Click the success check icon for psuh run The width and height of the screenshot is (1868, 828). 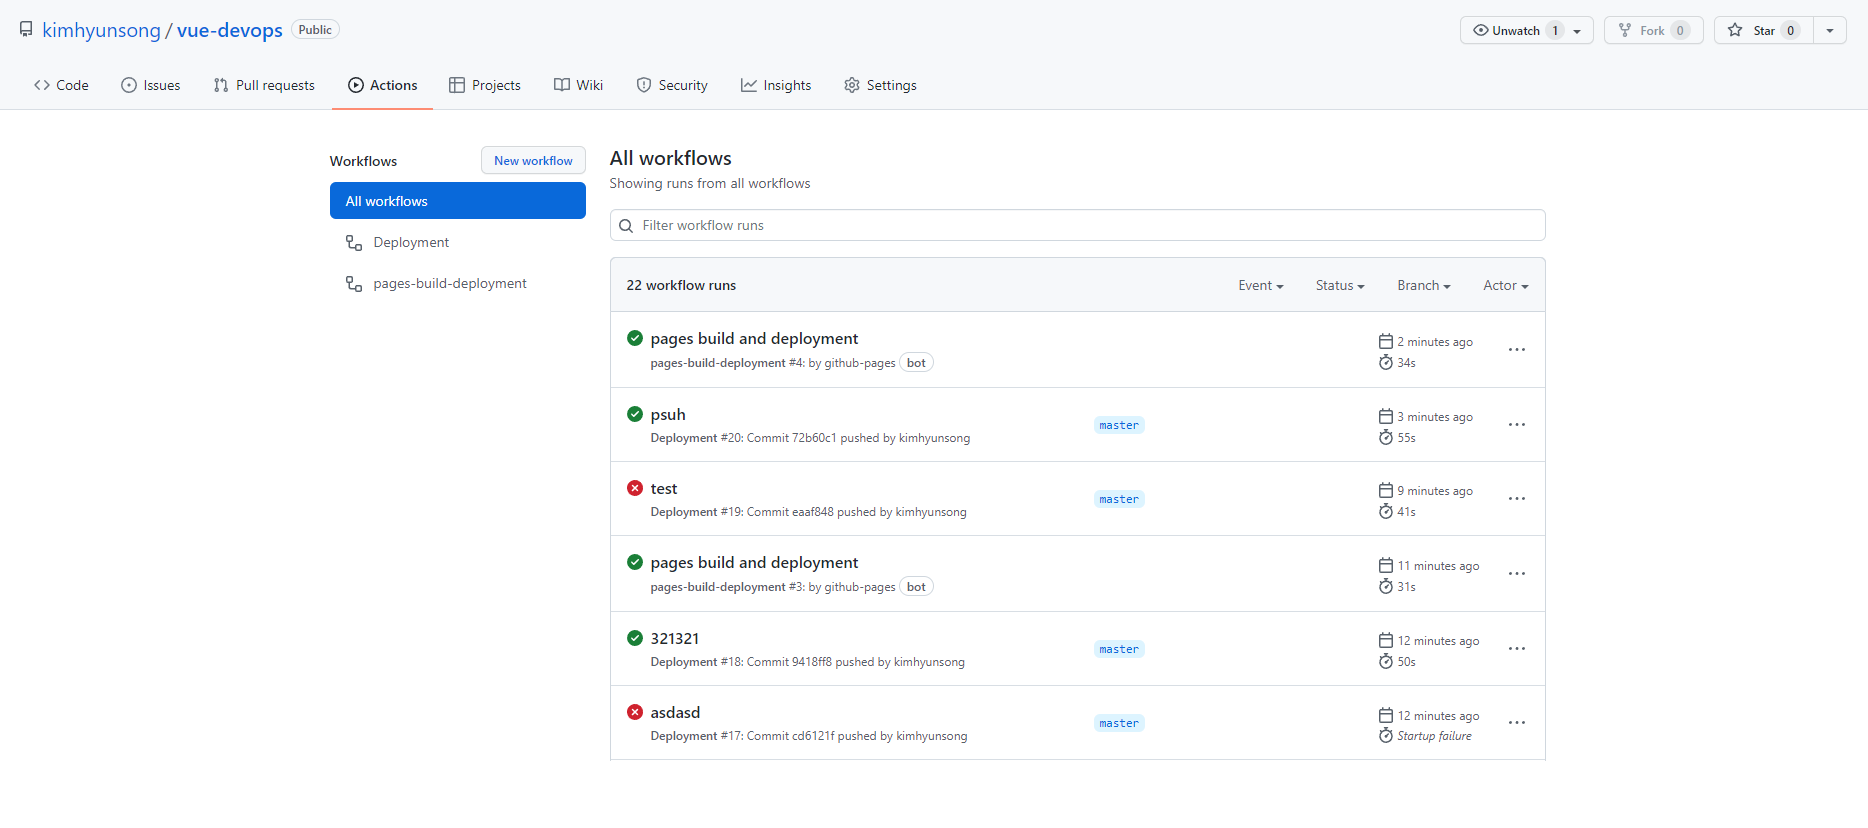coord(635,414)
